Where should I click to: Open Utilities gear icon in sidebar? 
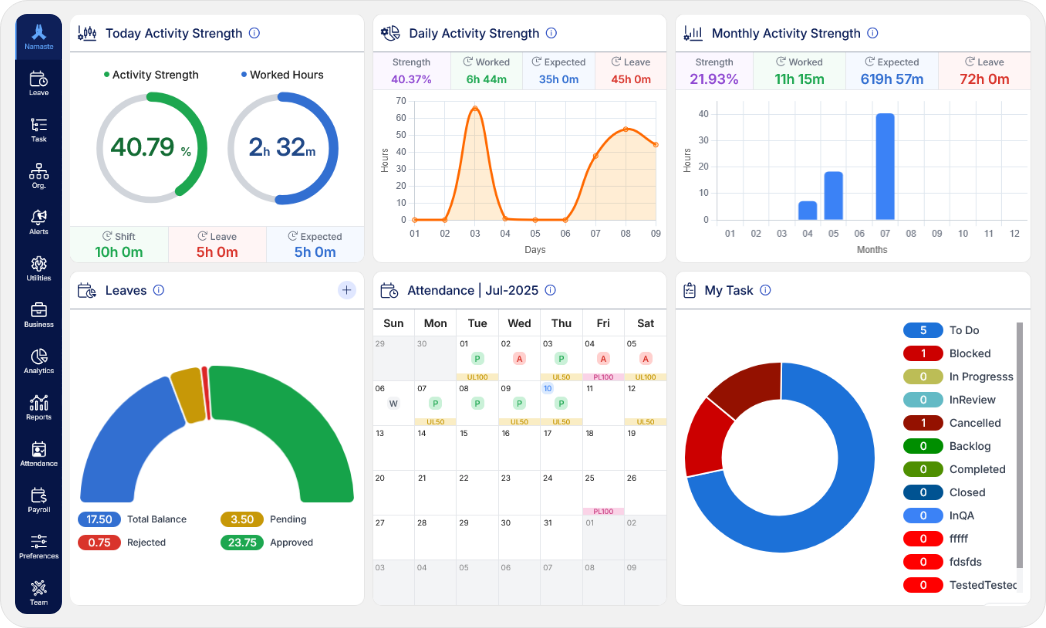38,268
